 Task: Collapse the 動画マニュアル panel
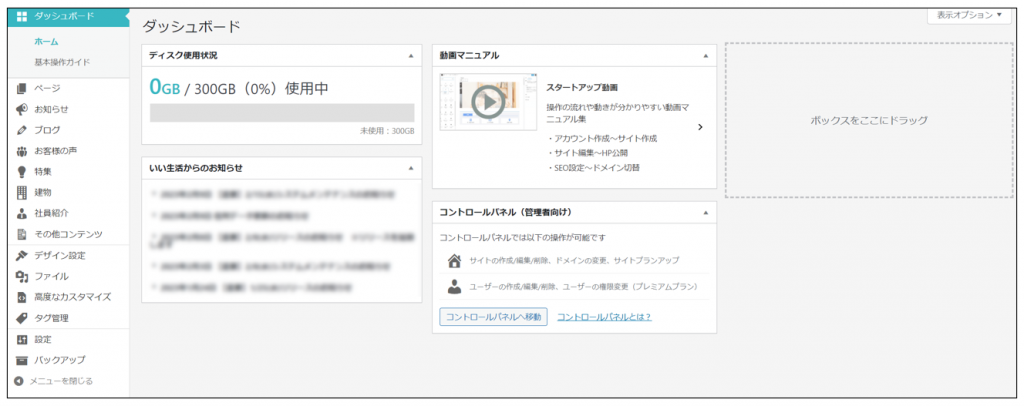706,56
